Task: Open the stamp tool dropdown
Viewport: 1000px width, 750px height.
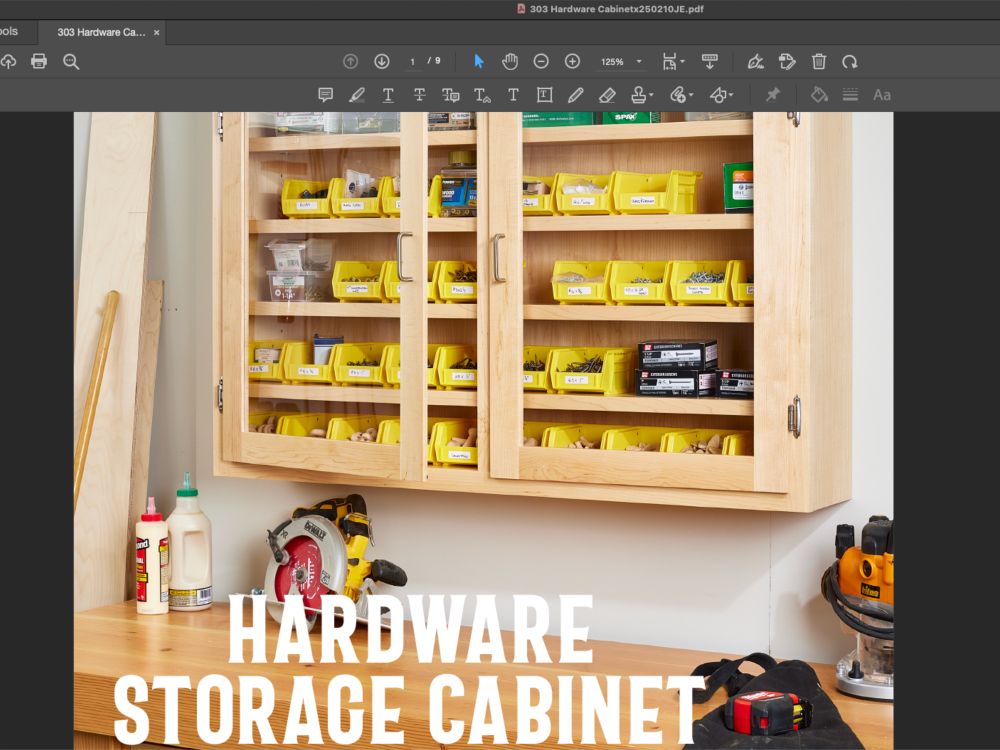Action: 642,95
